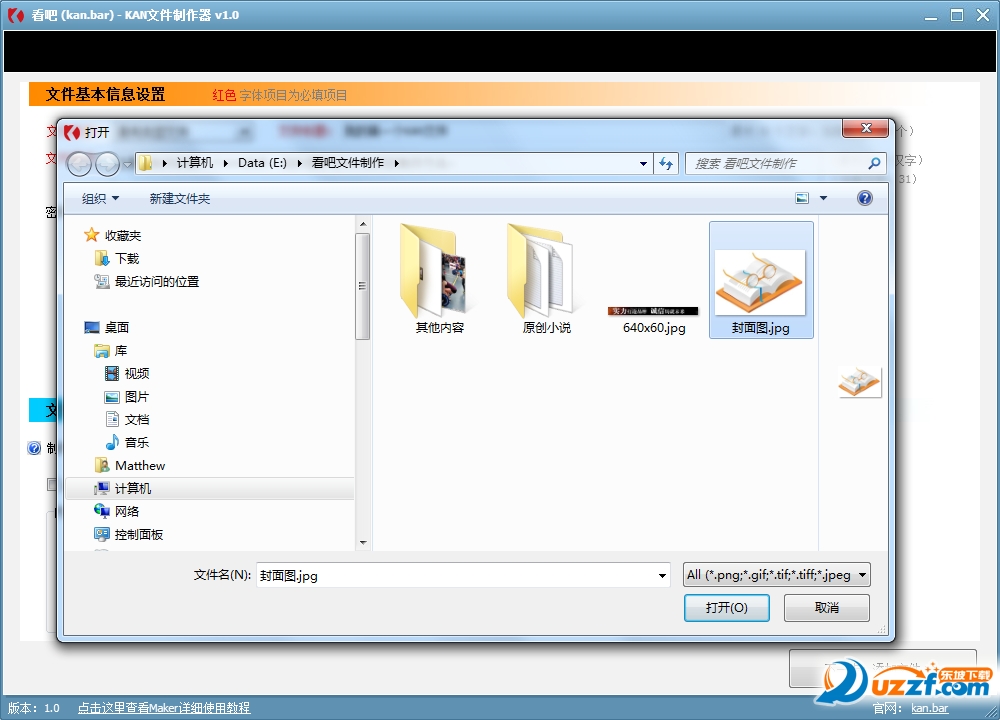Click the navigation pane scrollbar thumb
The height and width of the screenshot is (720, 1000).
(363, 286)
